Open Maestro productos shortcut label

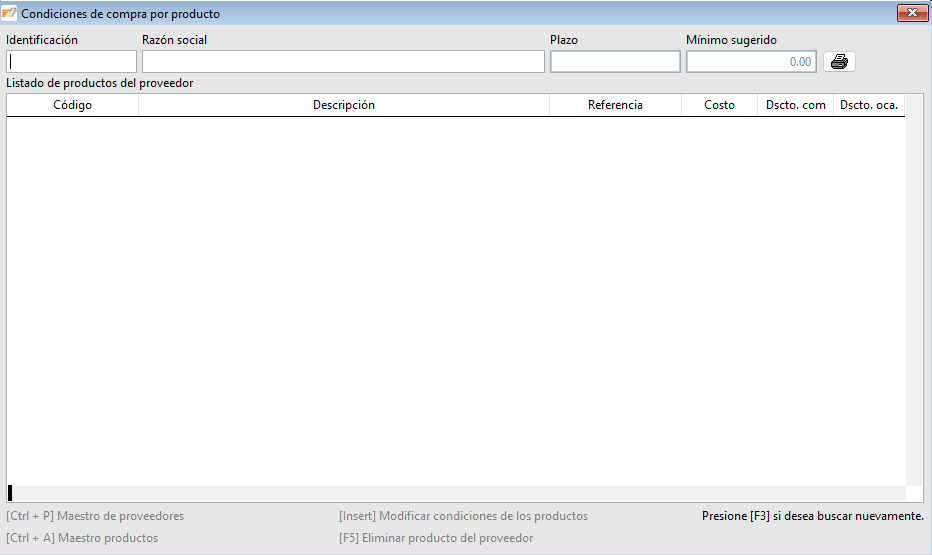coord(82,538)
